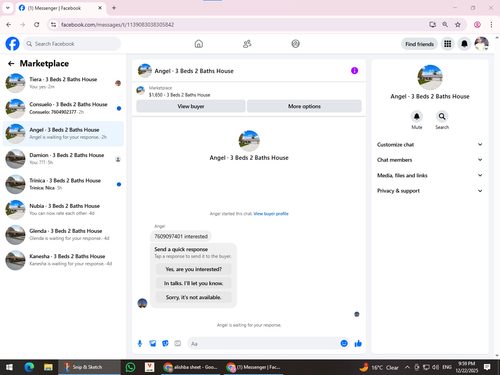Go back with the Marketplace arrow
The height and width of the screenshot is (375, 500).
coord(11,63)
